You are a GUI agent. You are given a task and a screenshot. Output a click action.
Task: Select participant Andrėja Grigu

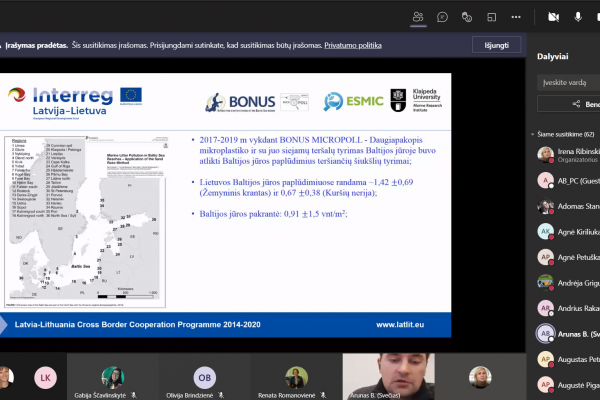[x=568, y=283]
